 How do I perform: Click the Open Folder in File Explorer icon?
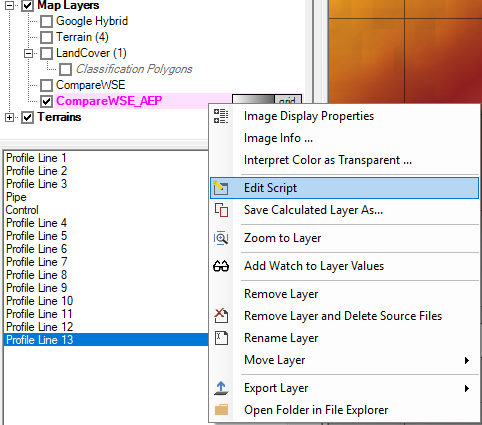[221, 410]
